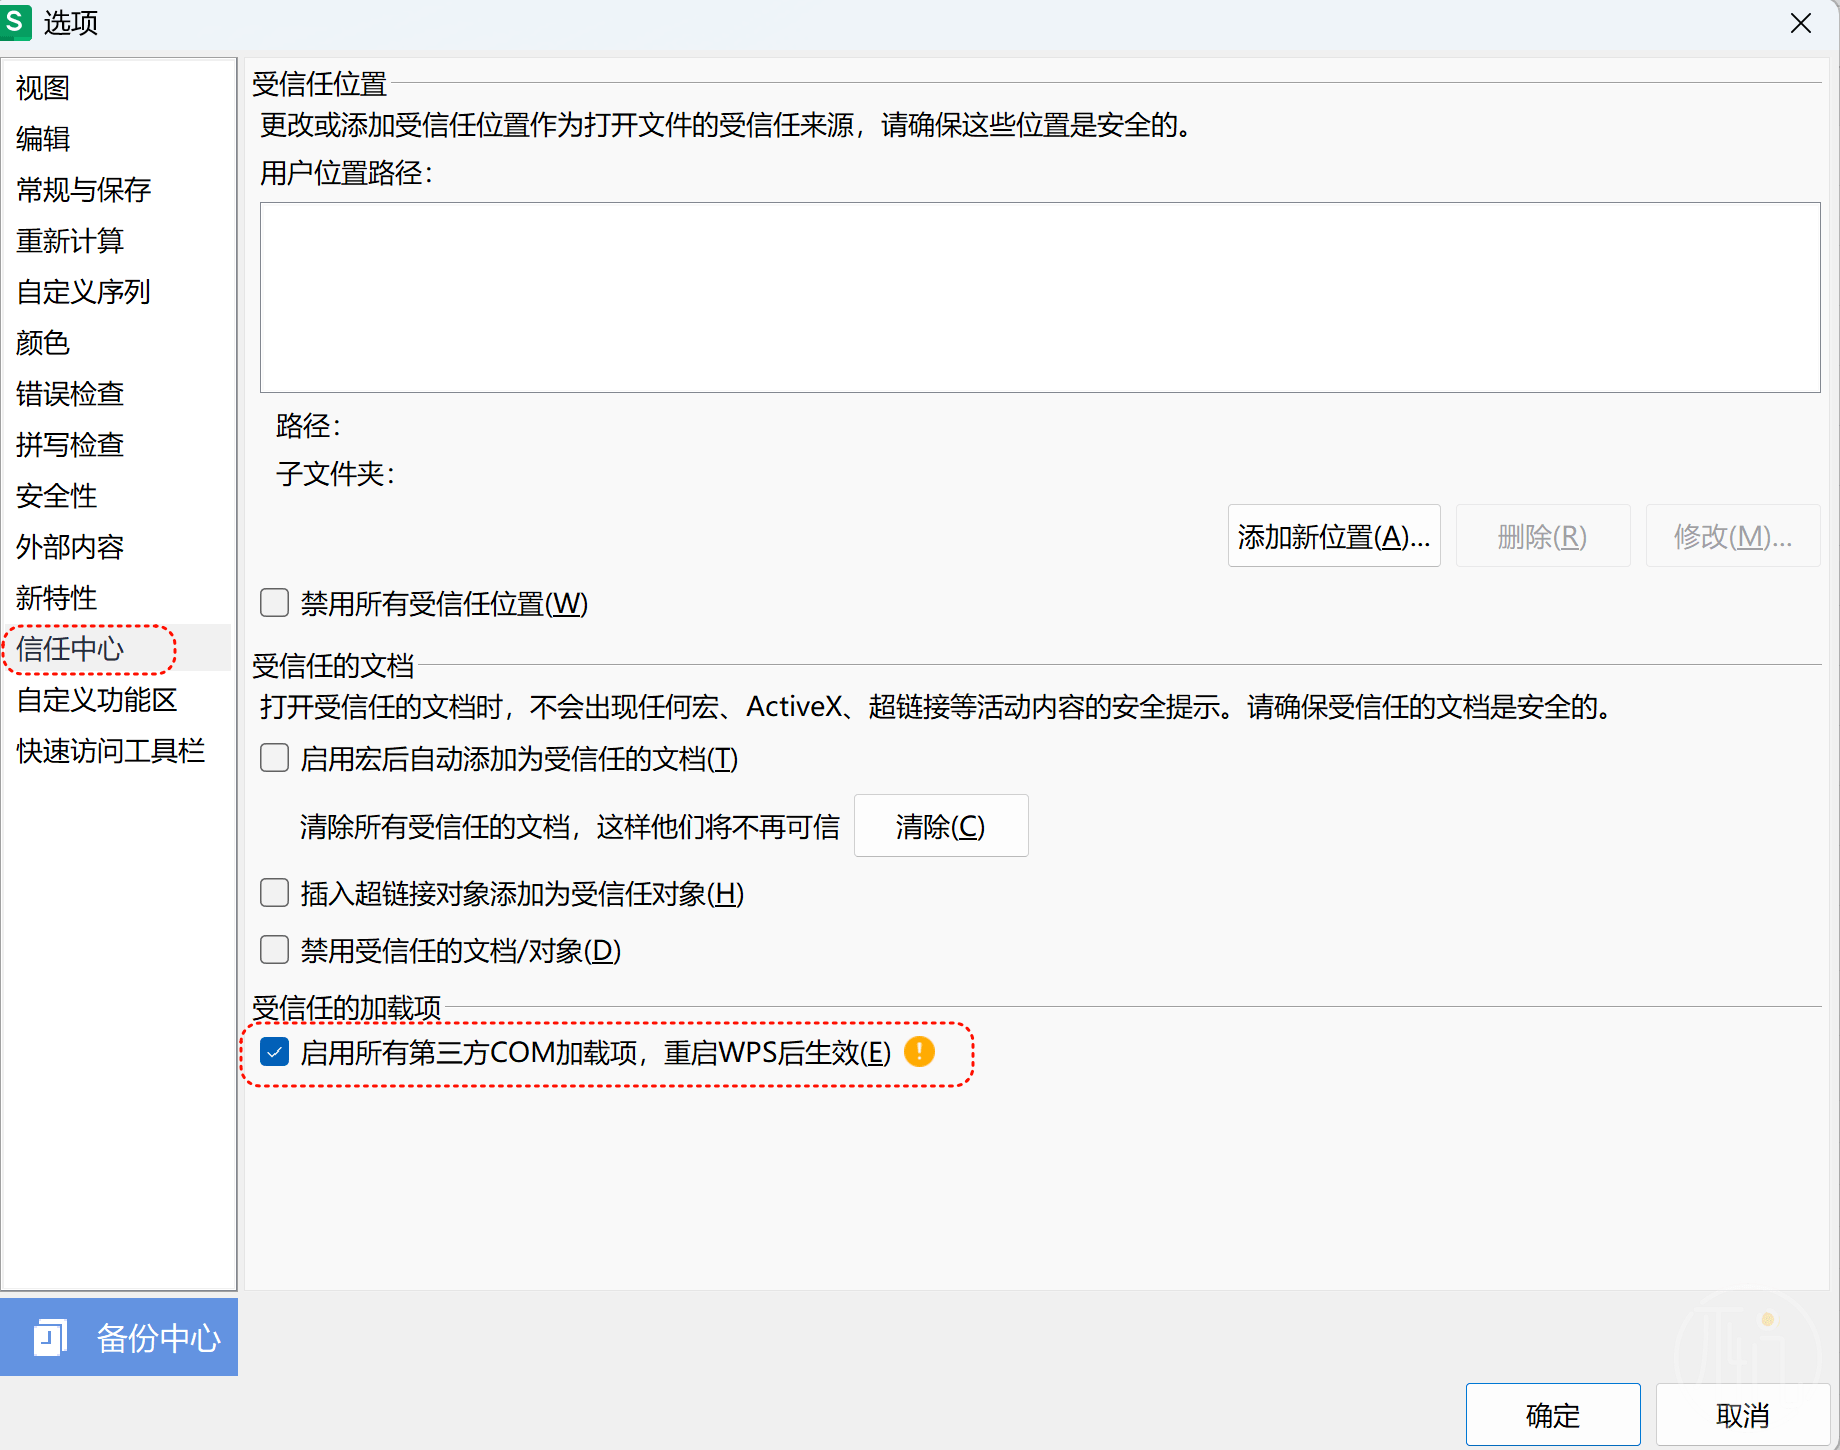Toggle 插入超链接对象添加为受信任对象 checkbox
The width and height of the screenshot is (1840, 1450).
[274, 893]
